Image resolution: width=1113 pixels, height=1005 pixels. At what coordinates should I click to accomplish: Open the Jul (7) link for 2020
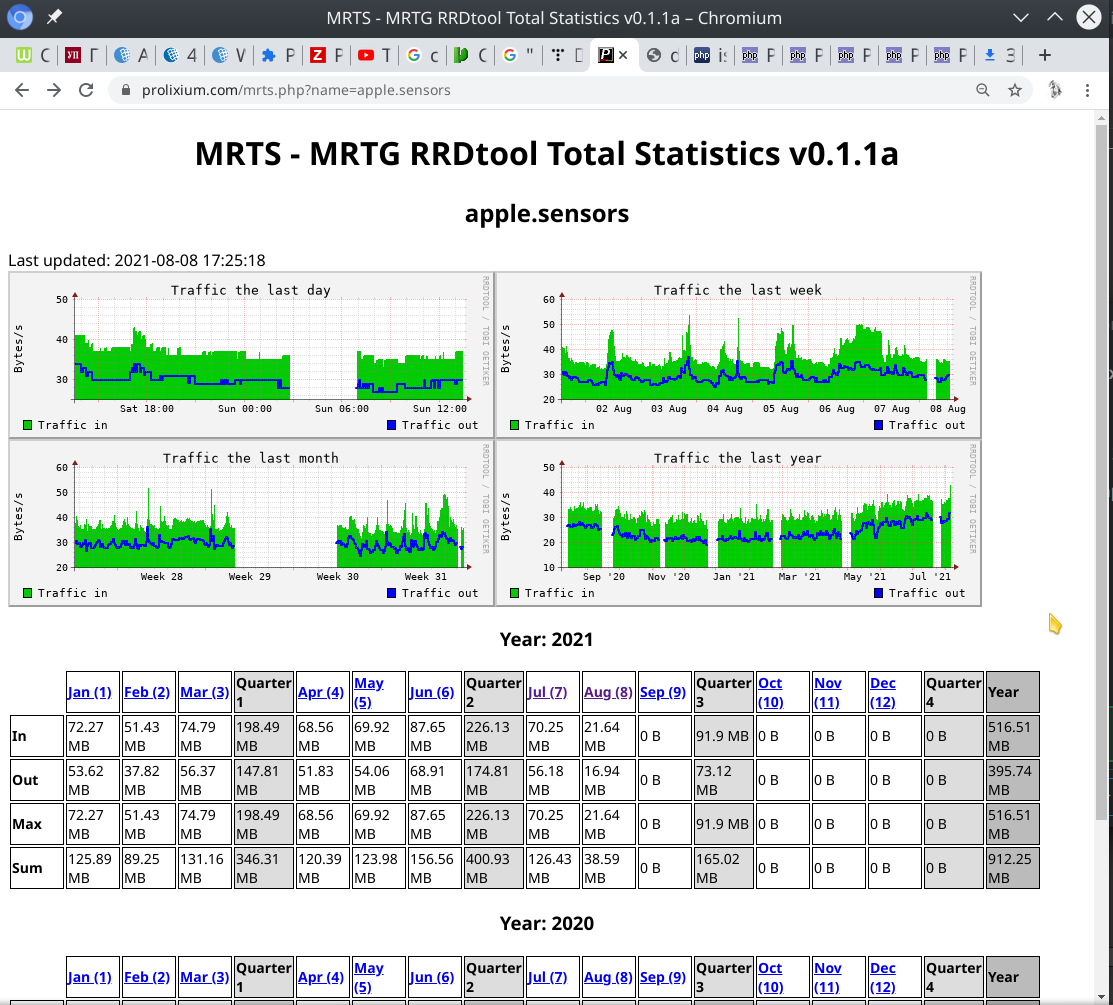tap(547, 977)
